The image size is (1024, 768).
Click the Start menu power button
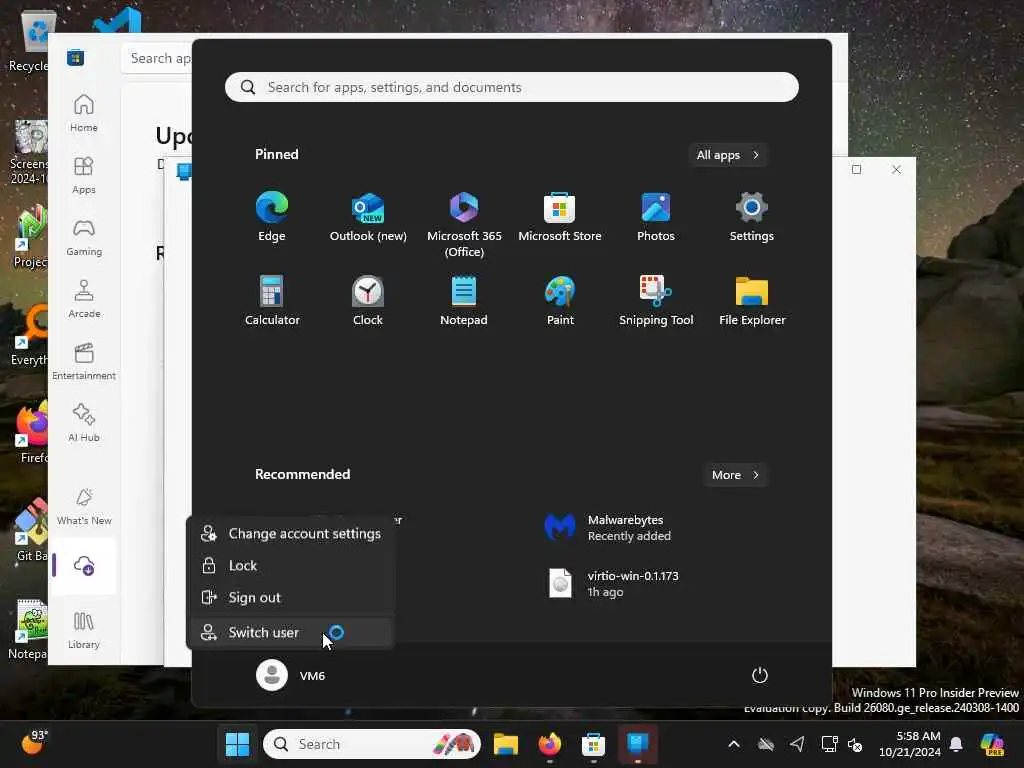(x=760, y=675)
